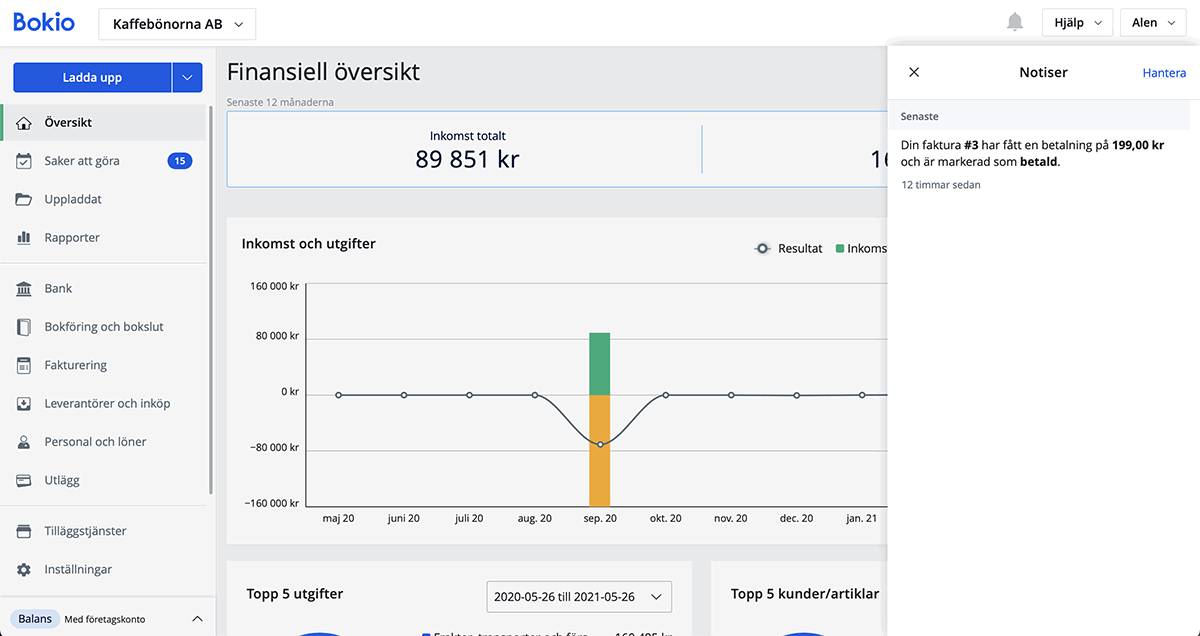Click the Hantera link in notifications
Image resolution: width=1200 pixels, height=636 pixels.
tap(1164, 73)
